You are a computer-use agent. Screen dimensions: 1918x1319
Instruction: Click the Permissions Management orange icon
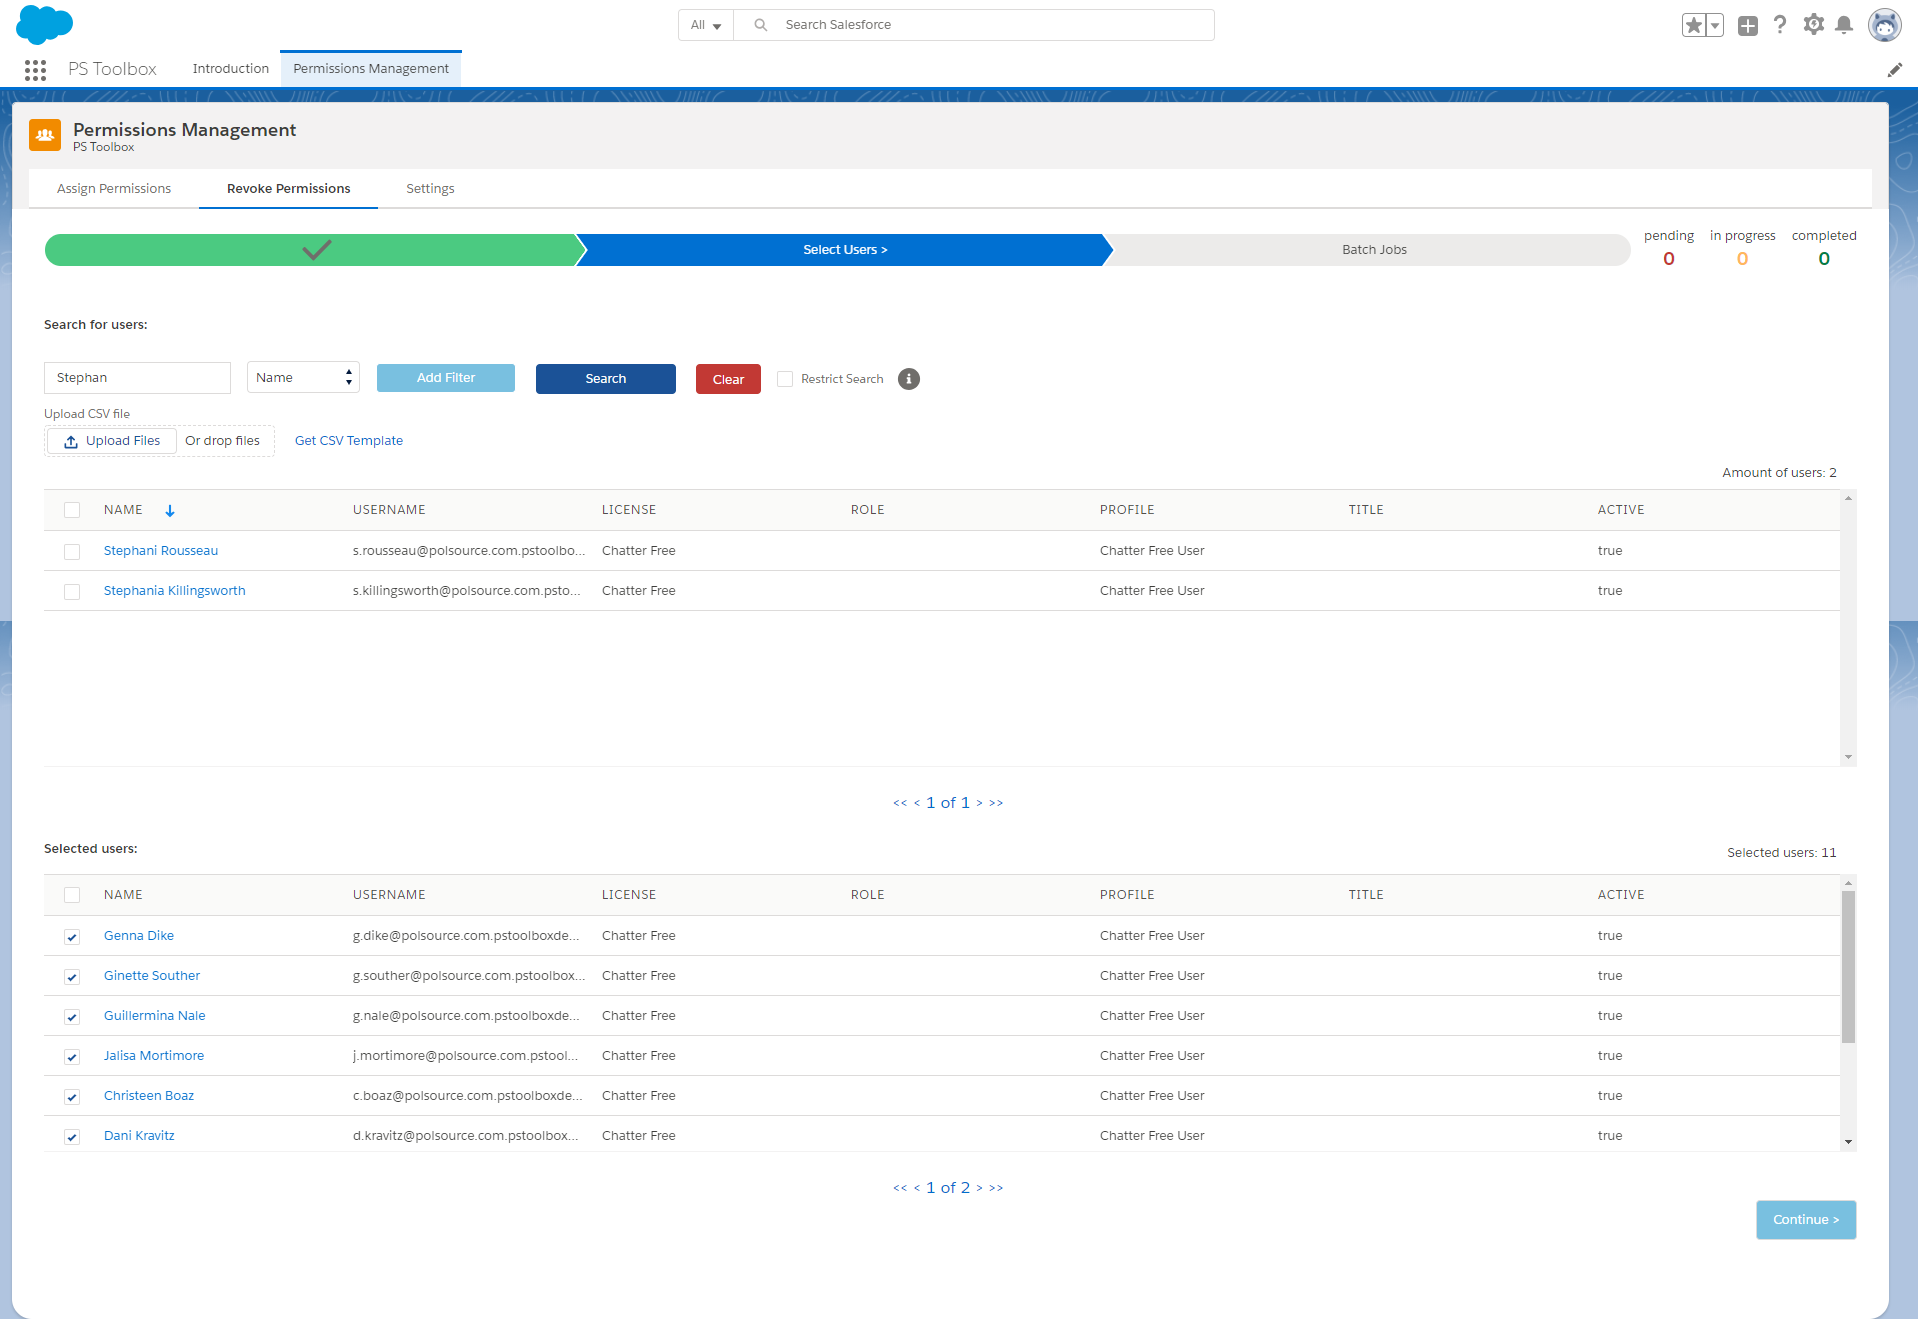pos(45,135)
